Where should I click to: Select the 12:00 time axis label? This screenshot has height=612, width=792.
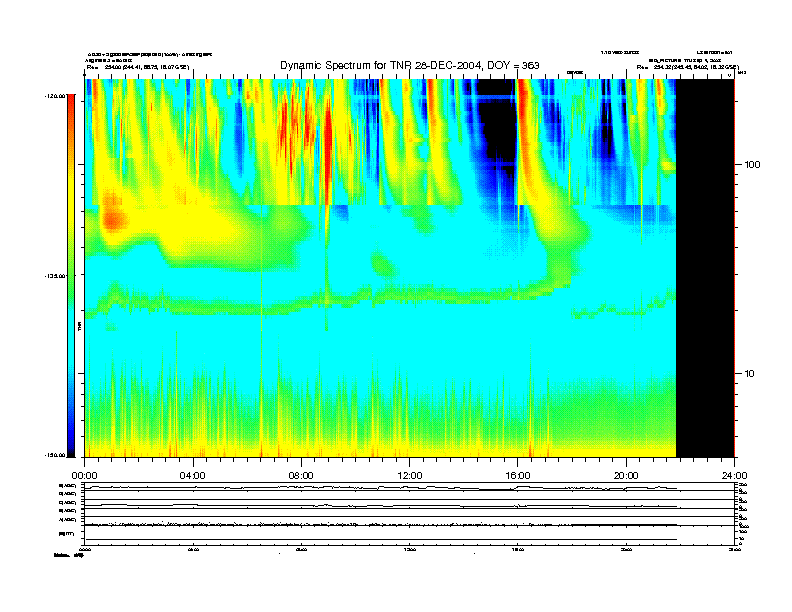(x=410, y=476)
